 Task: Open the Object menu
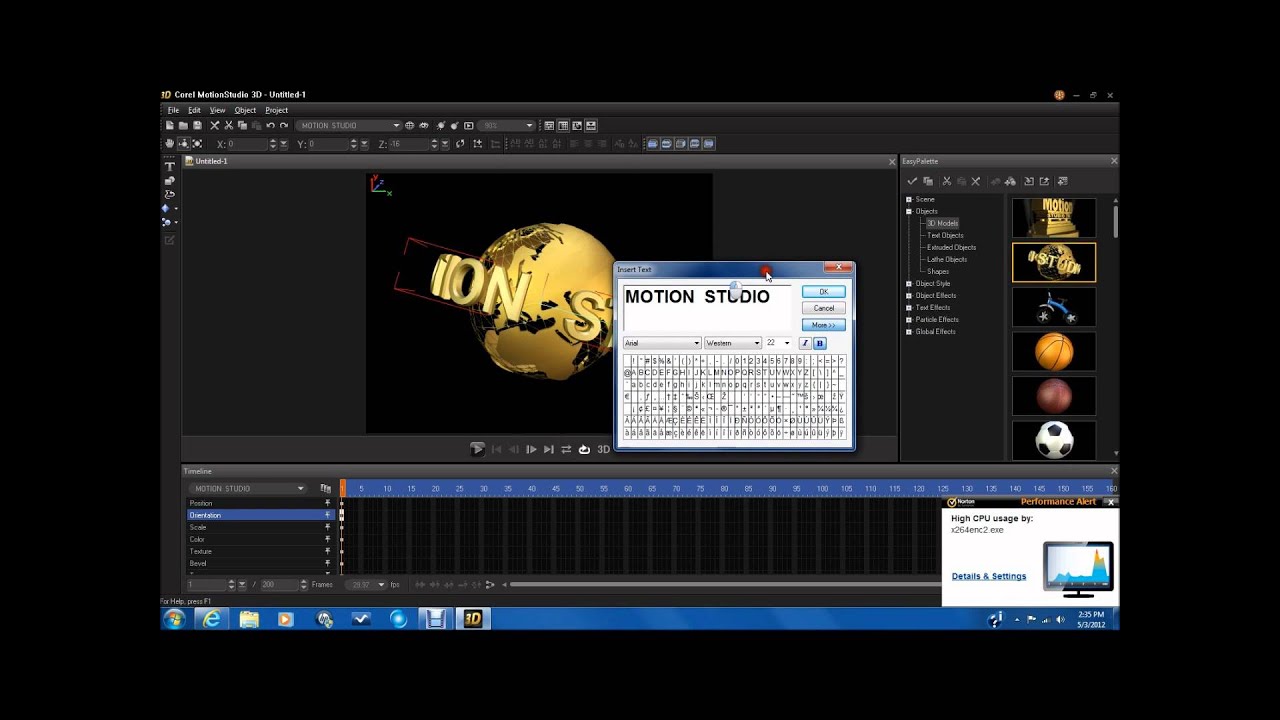point(245,110)
